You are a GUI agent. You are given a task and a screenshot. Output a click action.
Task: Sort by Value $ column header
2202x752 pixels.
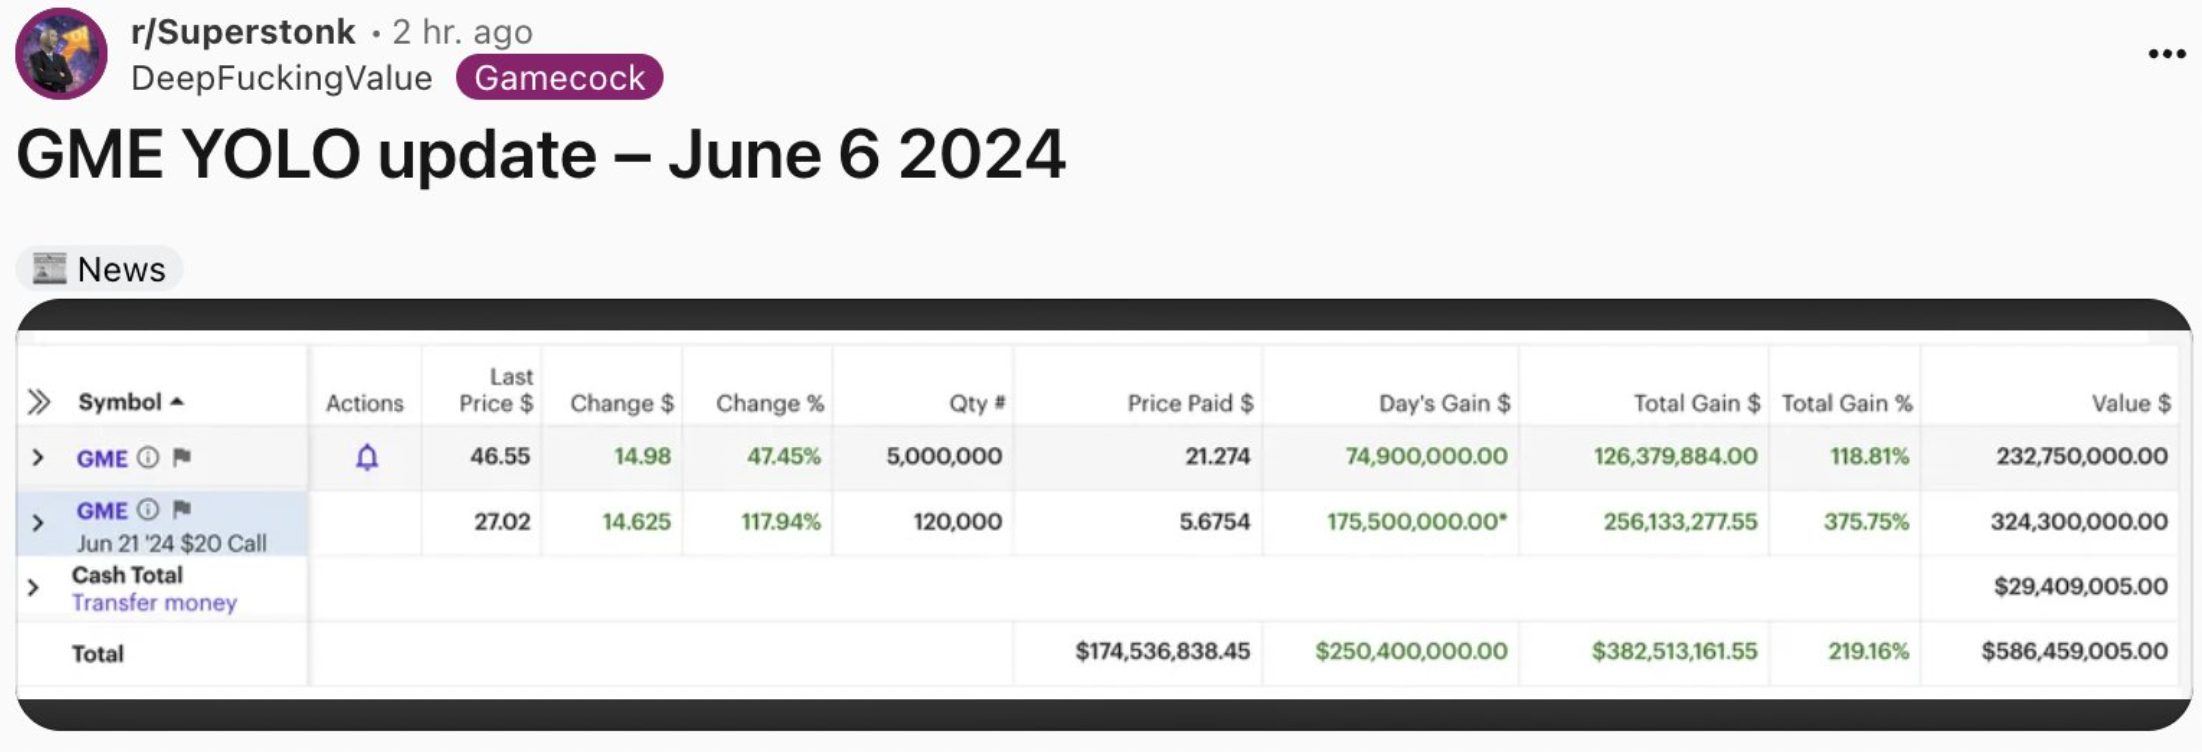(x=2130, y=403)
